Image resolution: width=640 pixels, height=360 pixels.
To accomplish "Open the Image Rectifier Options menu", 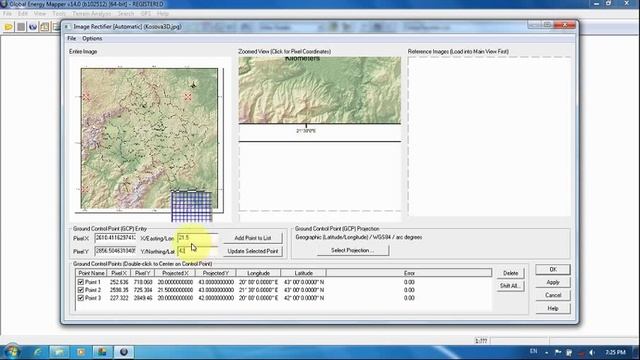I will [92, 38].
